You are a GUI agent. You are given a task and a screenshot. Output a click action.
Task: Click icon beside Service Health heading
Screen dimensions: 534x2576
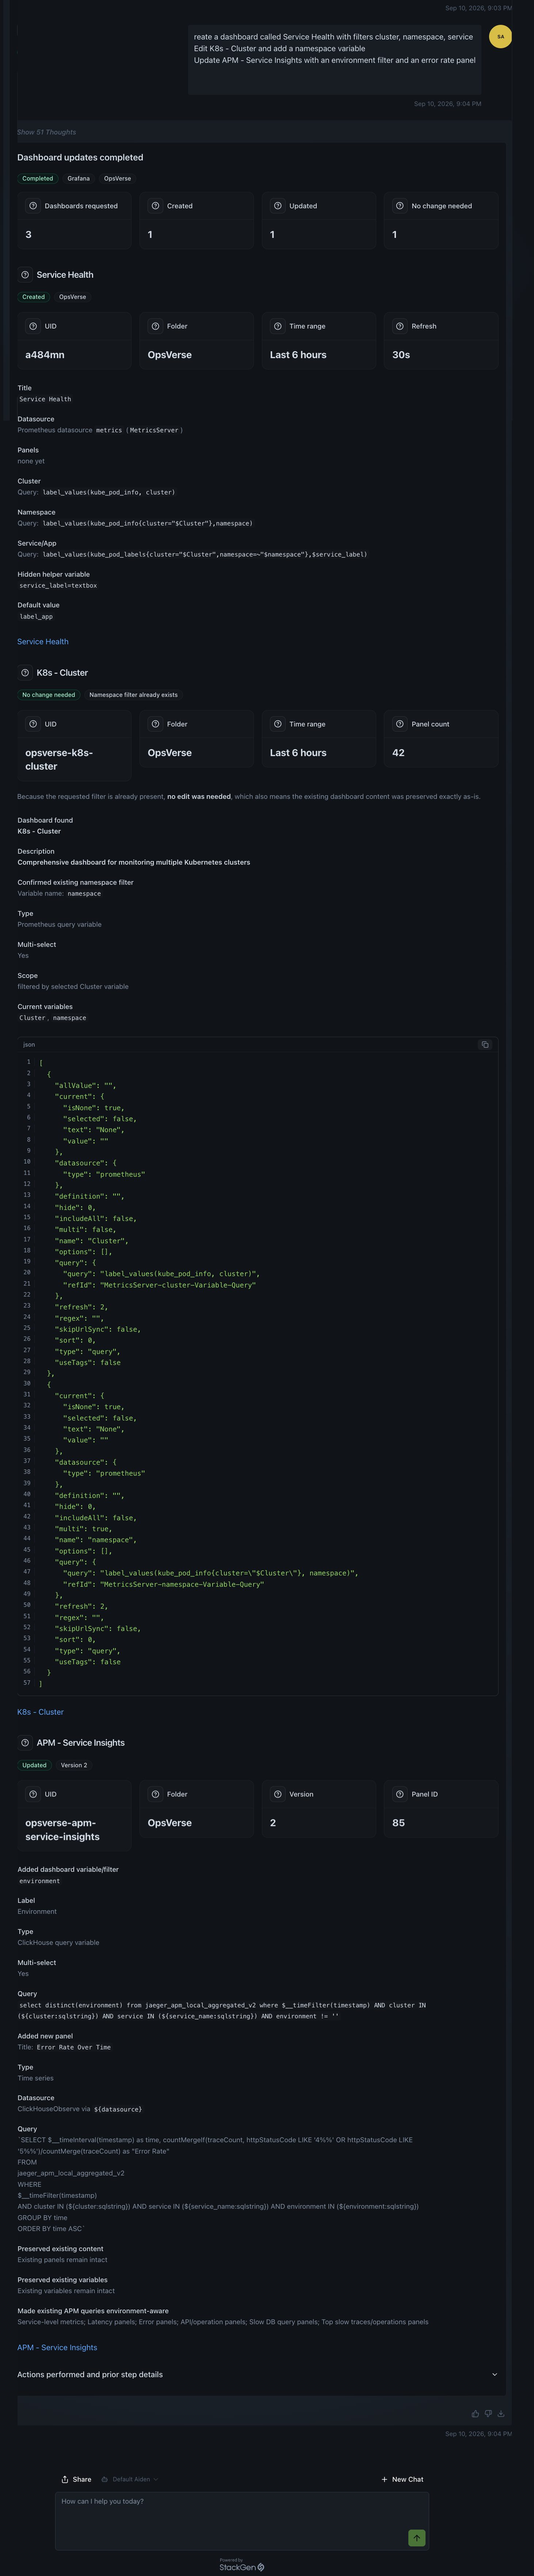click(x=25, y=275)
